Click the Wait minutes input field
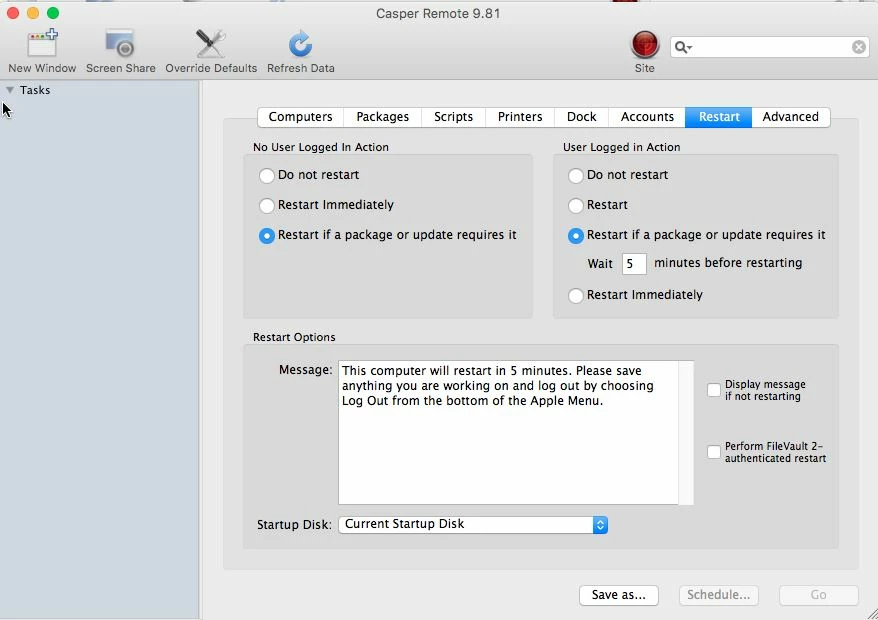The height and width of the screenshot is (620, 878). pos(634,264)
